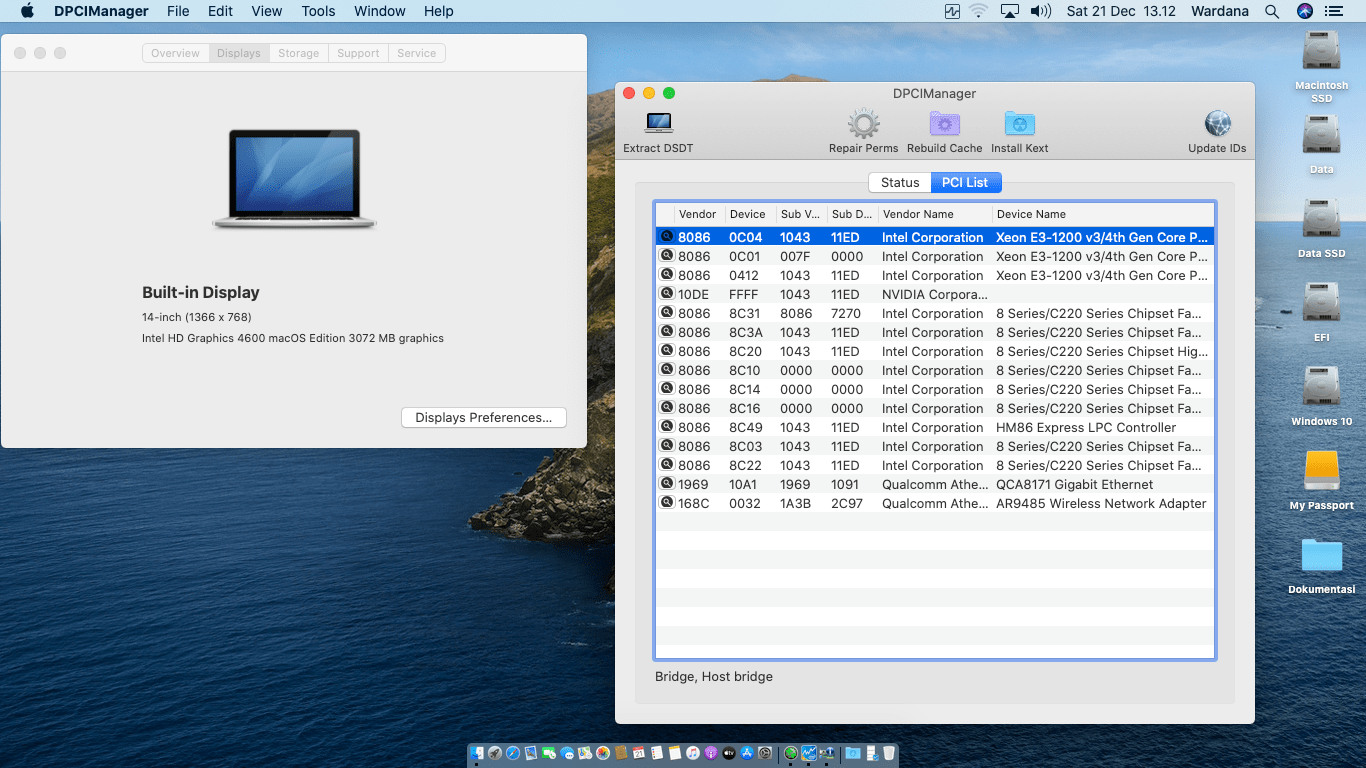Viewport: 1366px width, 768px height.
Task: Select the Overview tab in the display window
Action: (x=175, y=53)
